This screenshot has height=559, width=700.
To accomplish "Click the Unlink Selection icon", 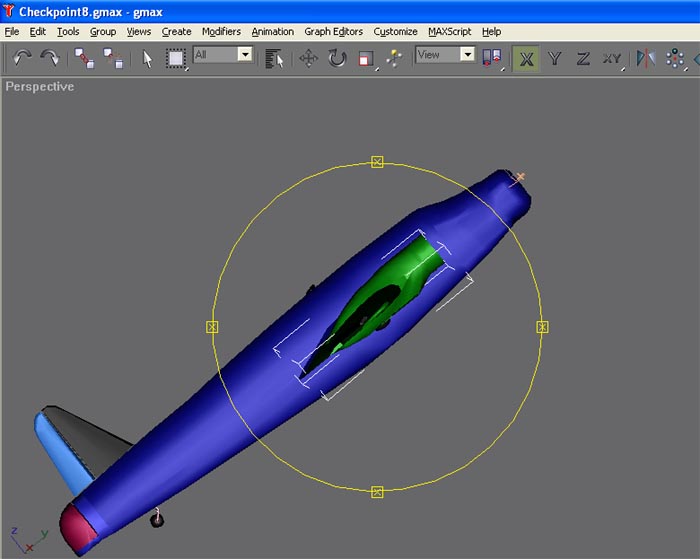I will pos(113,58).
